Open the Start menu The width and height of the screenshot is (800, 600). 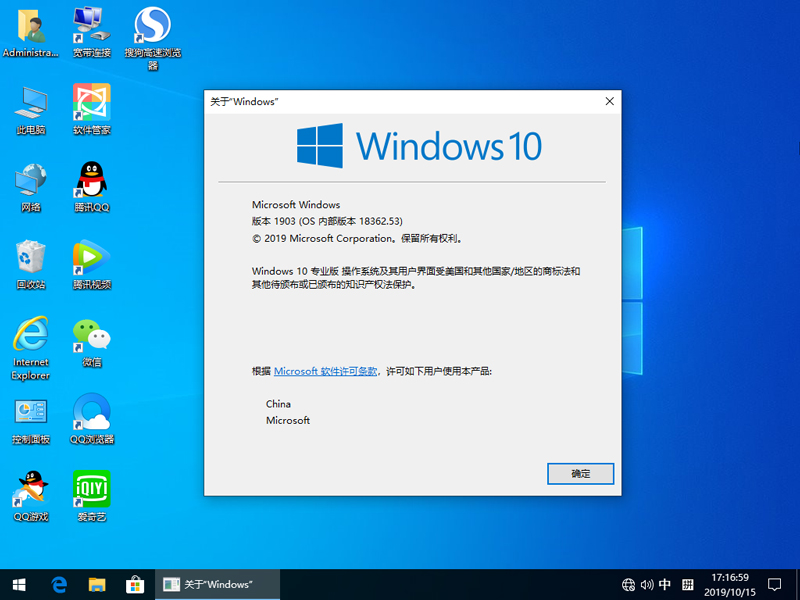(20, 584)
